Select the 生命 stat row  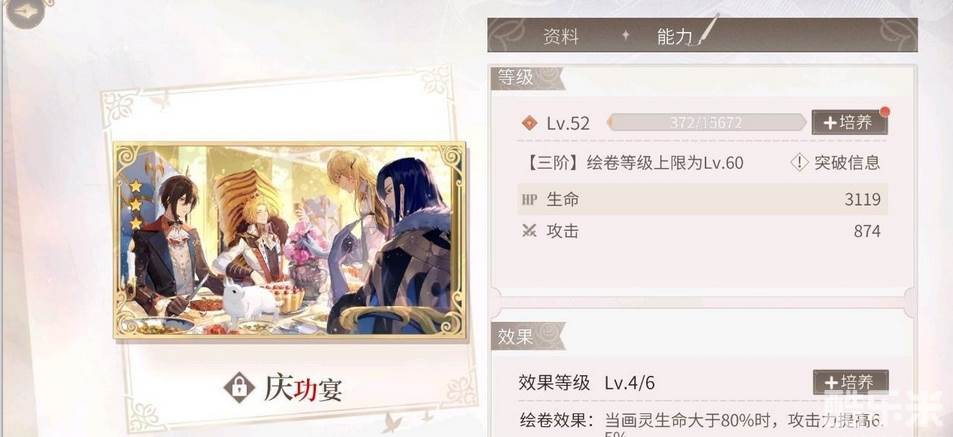(702, 199)
